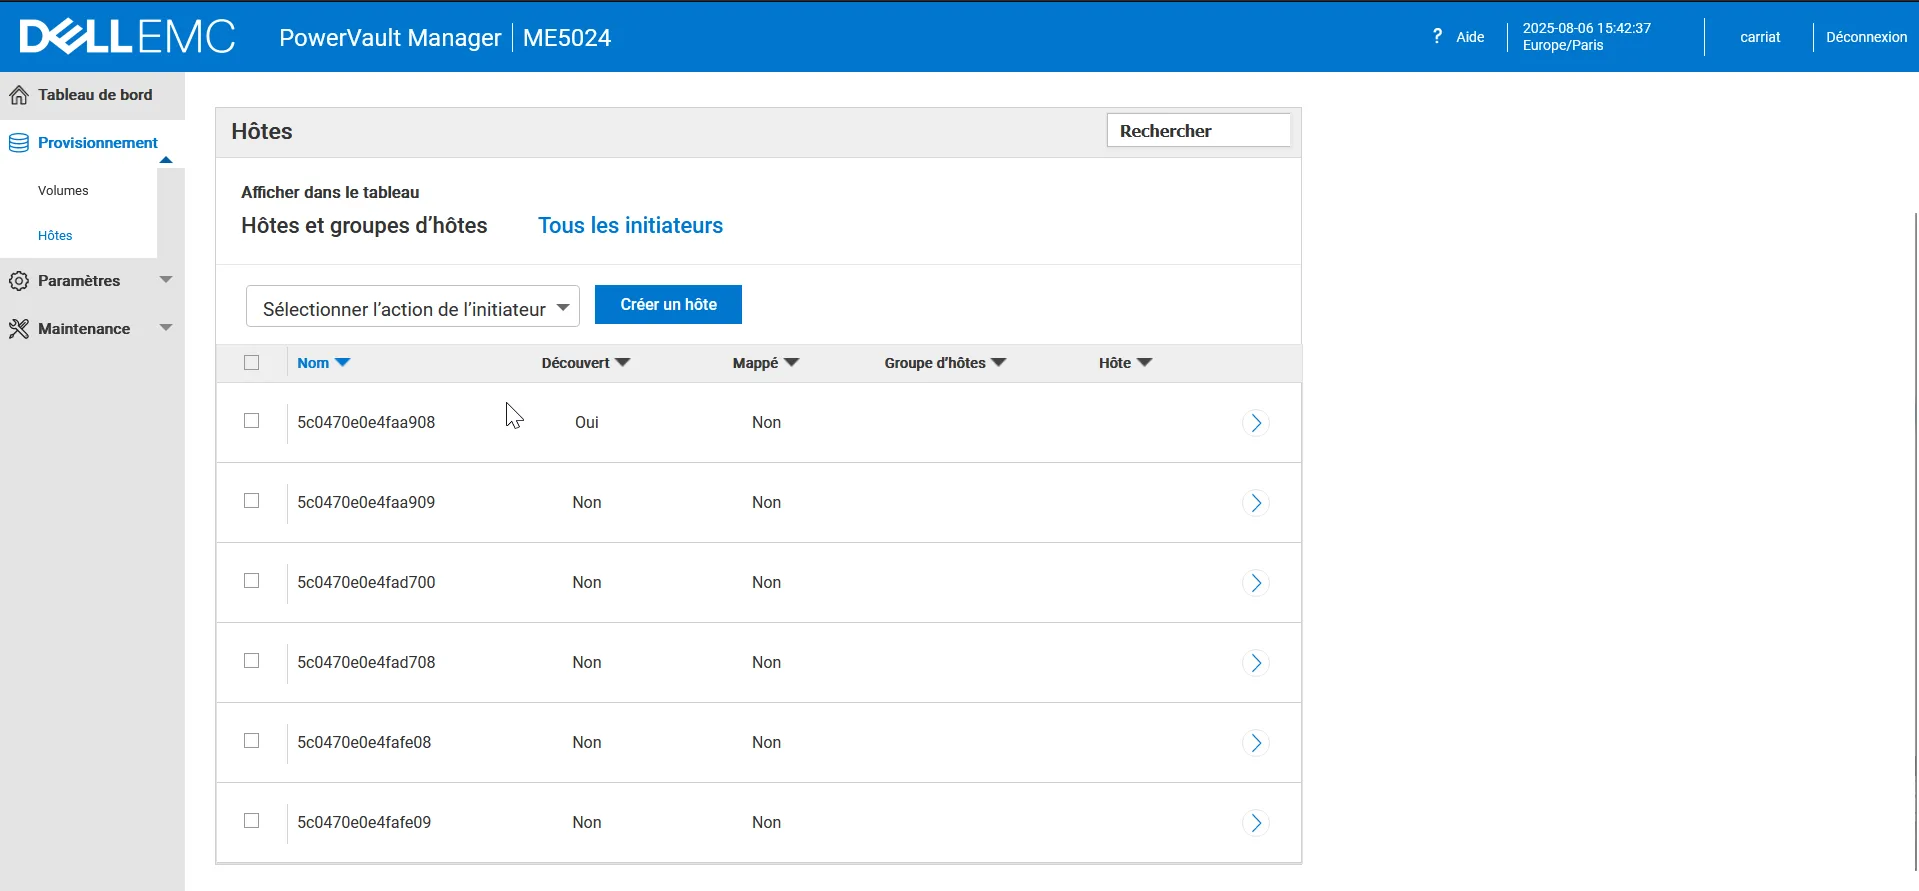
Task: Click the Paramètres gear icon
Action: point(19,281)
